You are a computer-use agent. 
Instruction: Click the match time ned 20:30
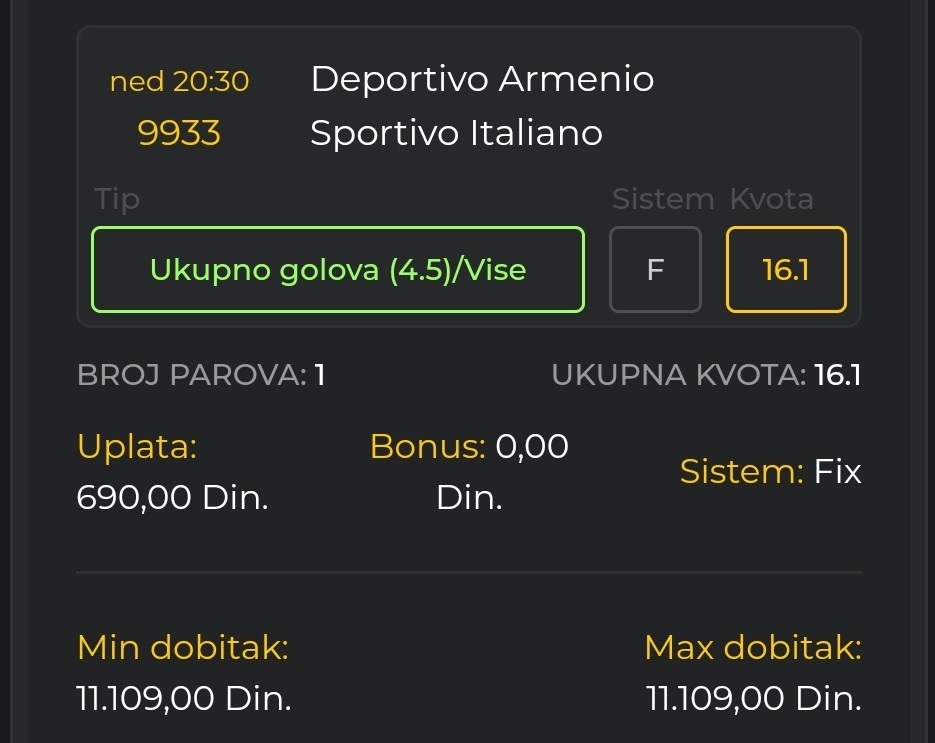[179, 81]
